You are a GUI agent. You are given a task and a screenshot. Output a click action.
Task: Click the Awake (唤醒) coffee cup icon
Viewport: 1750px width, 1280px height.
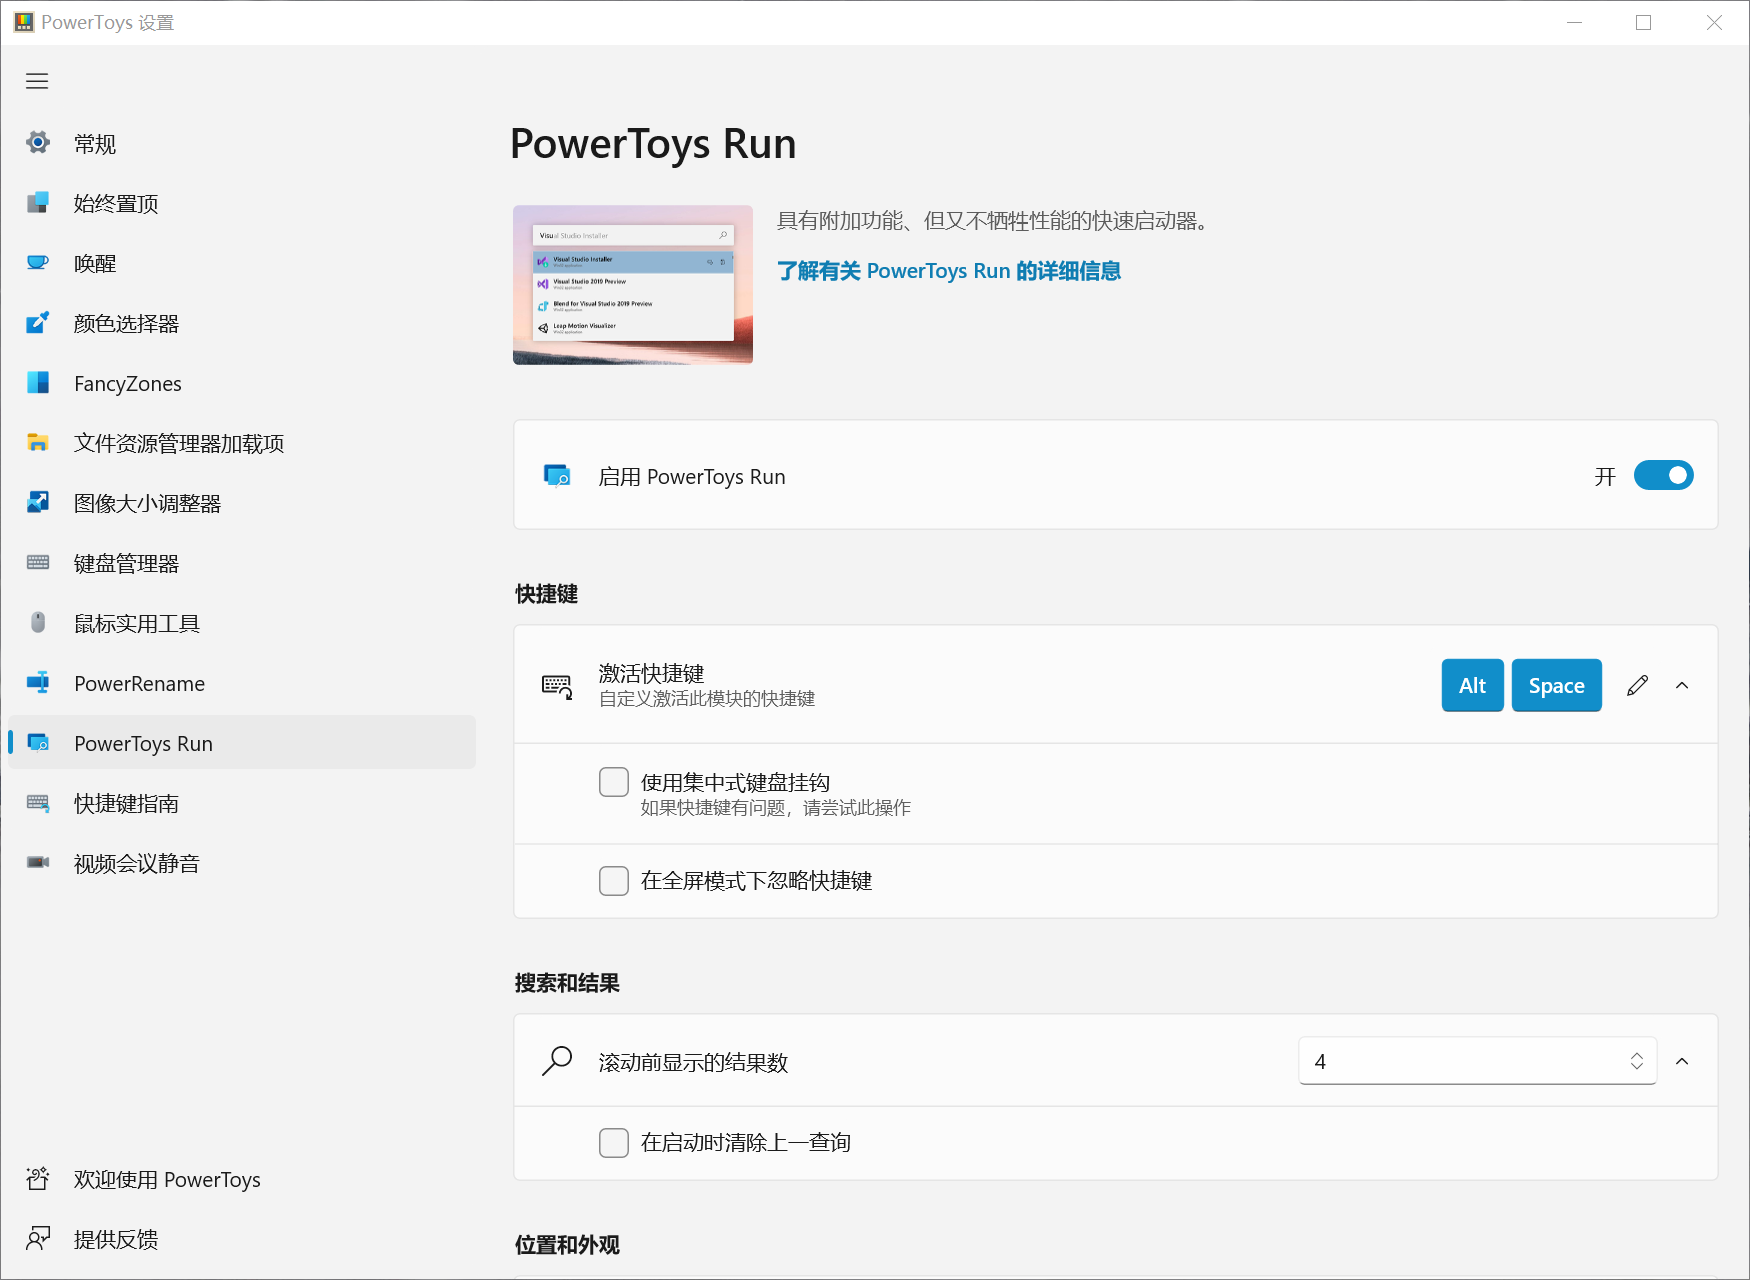click(38, 263)
